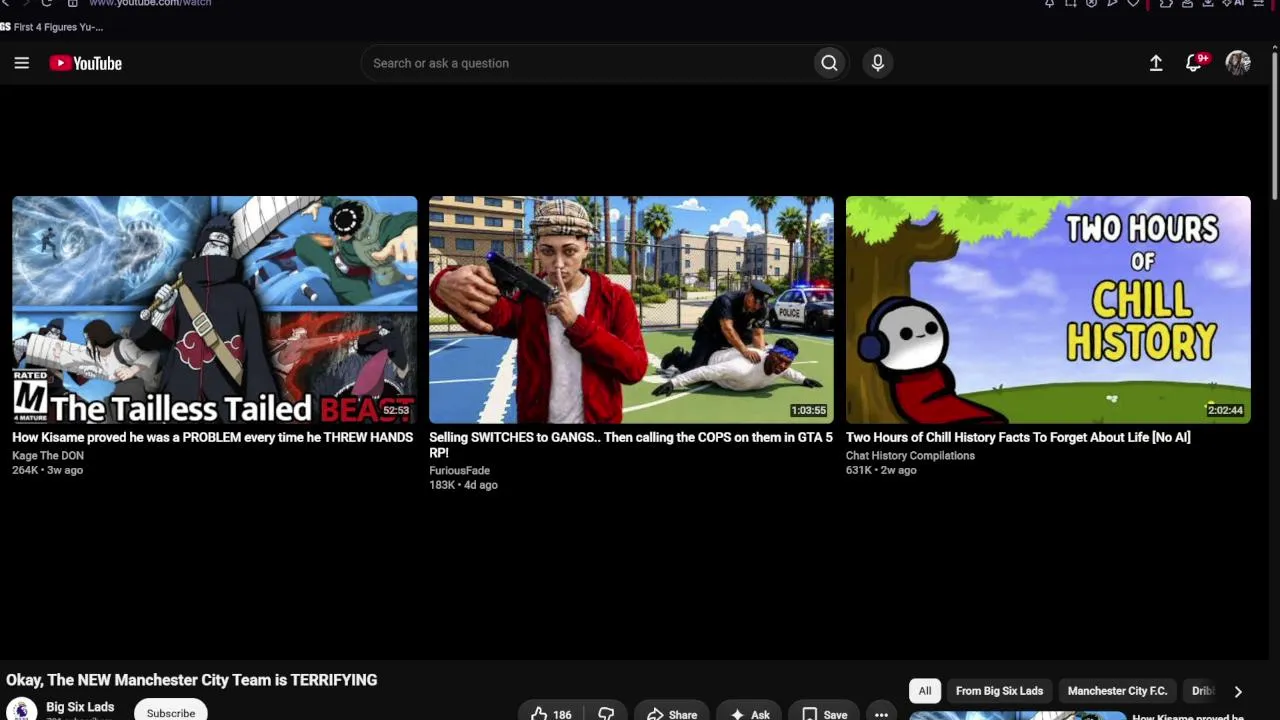The image size is (1280, 720).
Task: Open title "Two Hours of Chill History Facts"
Action: [x=1018, y=437]
